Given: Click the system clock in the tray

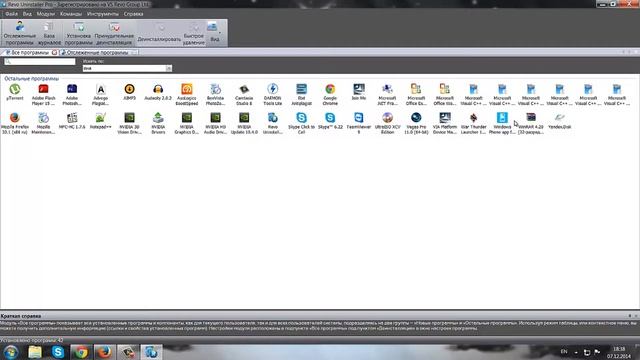Looking at the screenshot, I should click(619, 353).
